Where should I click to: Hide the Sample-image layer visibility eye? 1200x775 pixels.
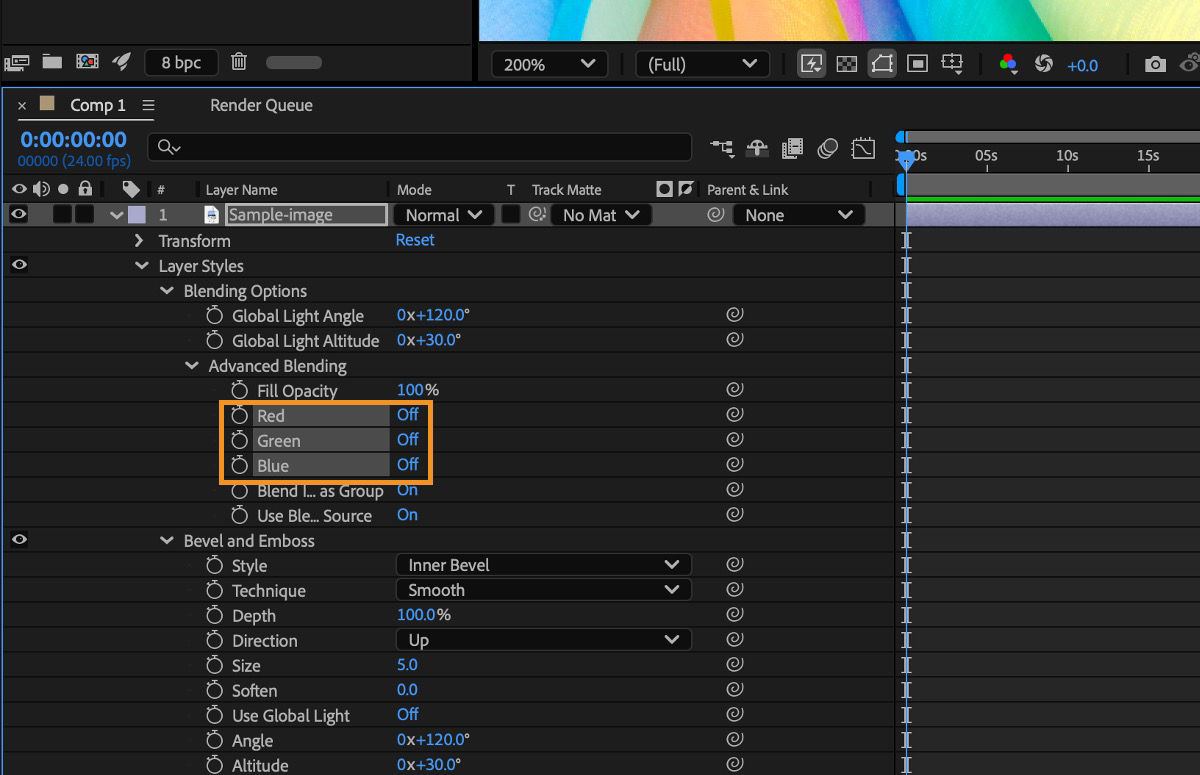18,214
